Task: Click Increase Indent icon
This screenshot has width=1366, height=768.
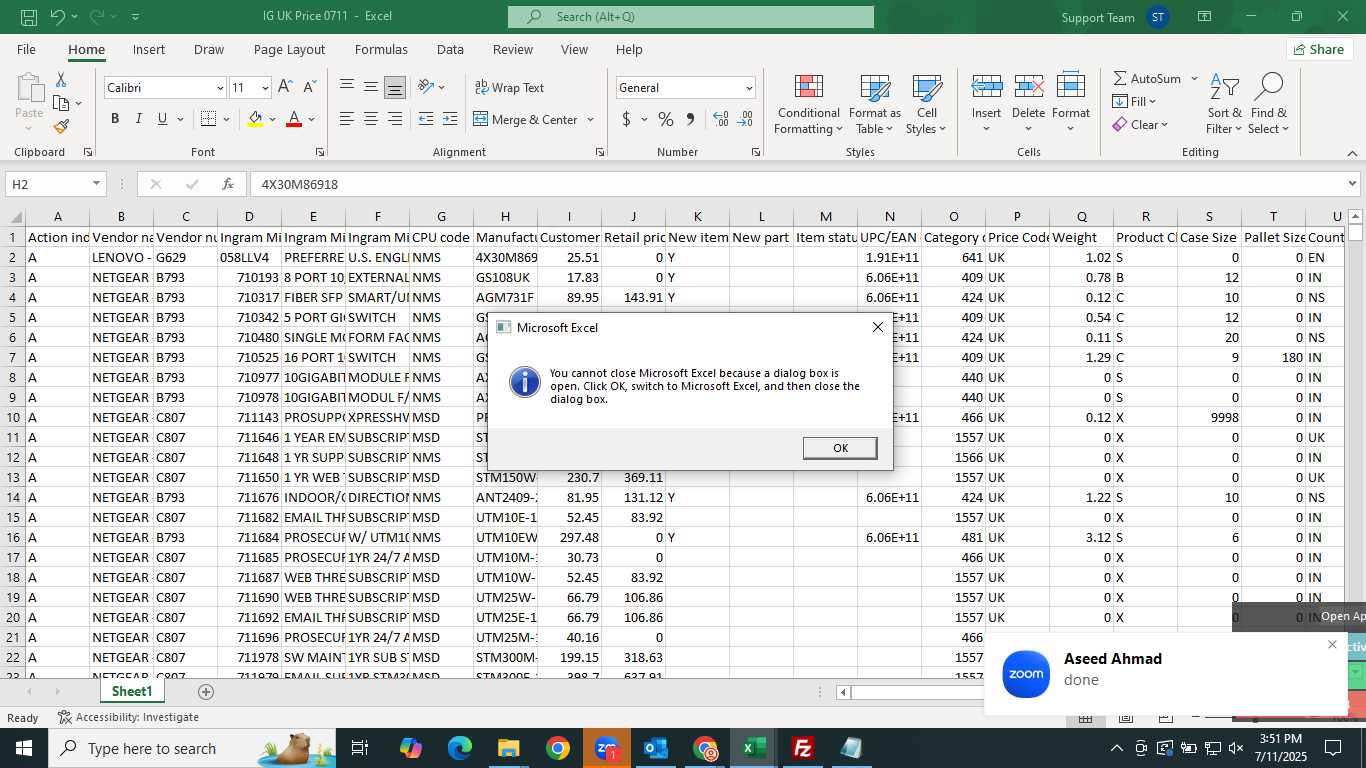Action: 450,119
